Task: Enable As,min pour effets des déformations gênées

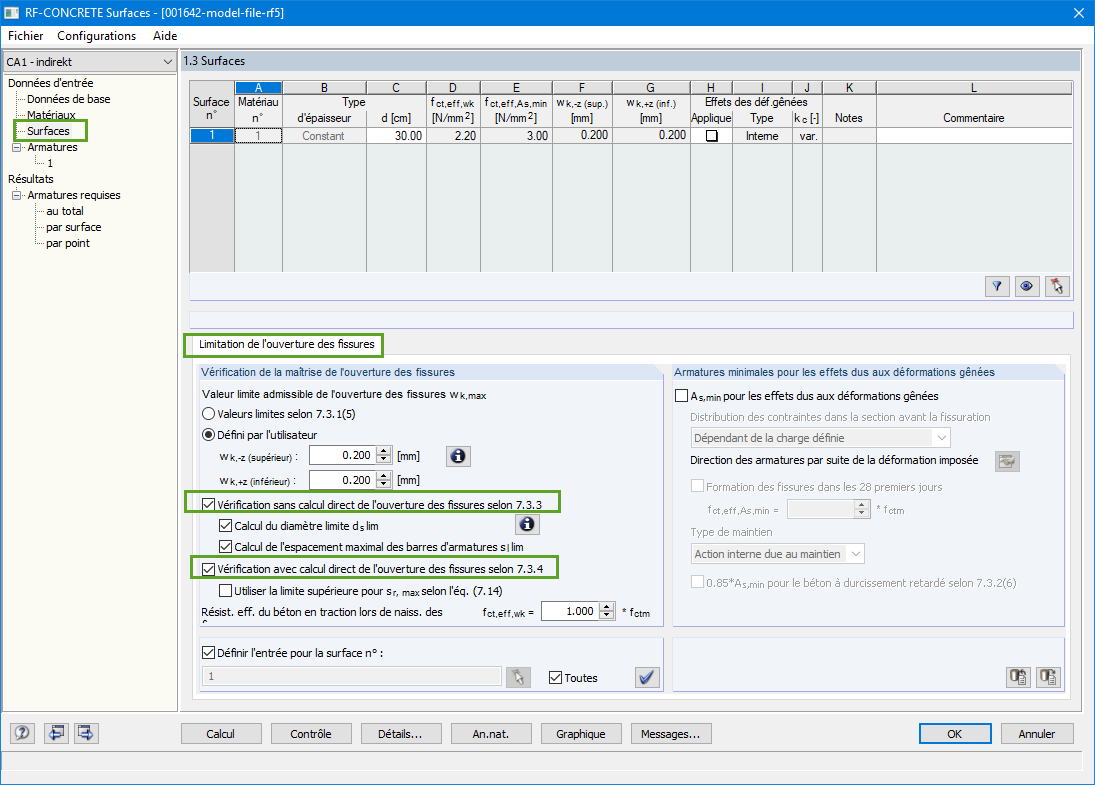Action: coord(682,396)
